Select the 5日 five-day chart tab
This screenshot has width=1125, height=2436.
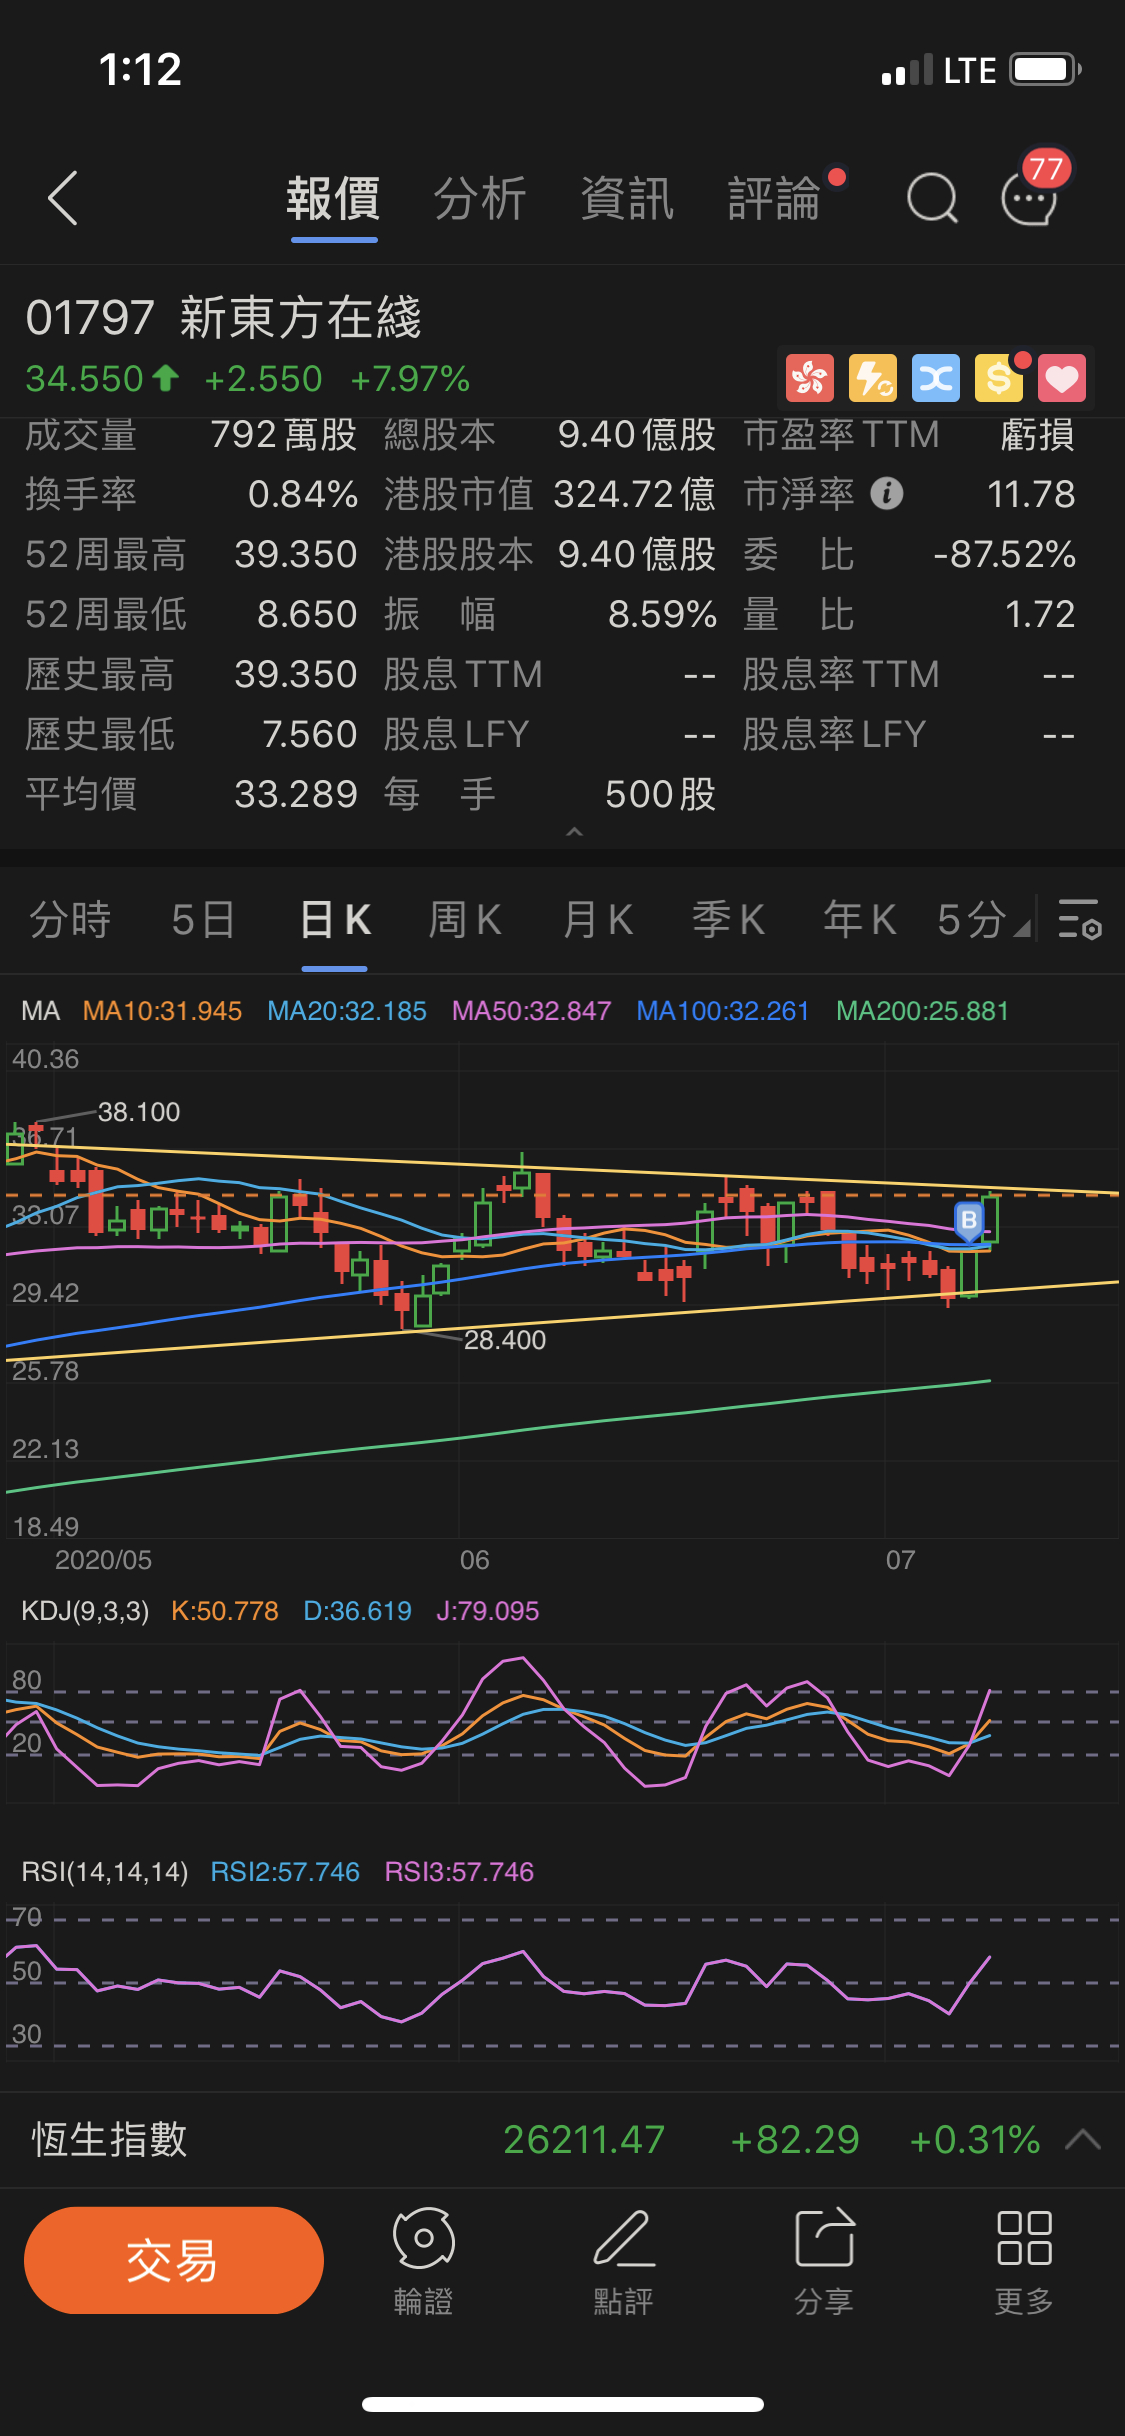coord(203,919)
